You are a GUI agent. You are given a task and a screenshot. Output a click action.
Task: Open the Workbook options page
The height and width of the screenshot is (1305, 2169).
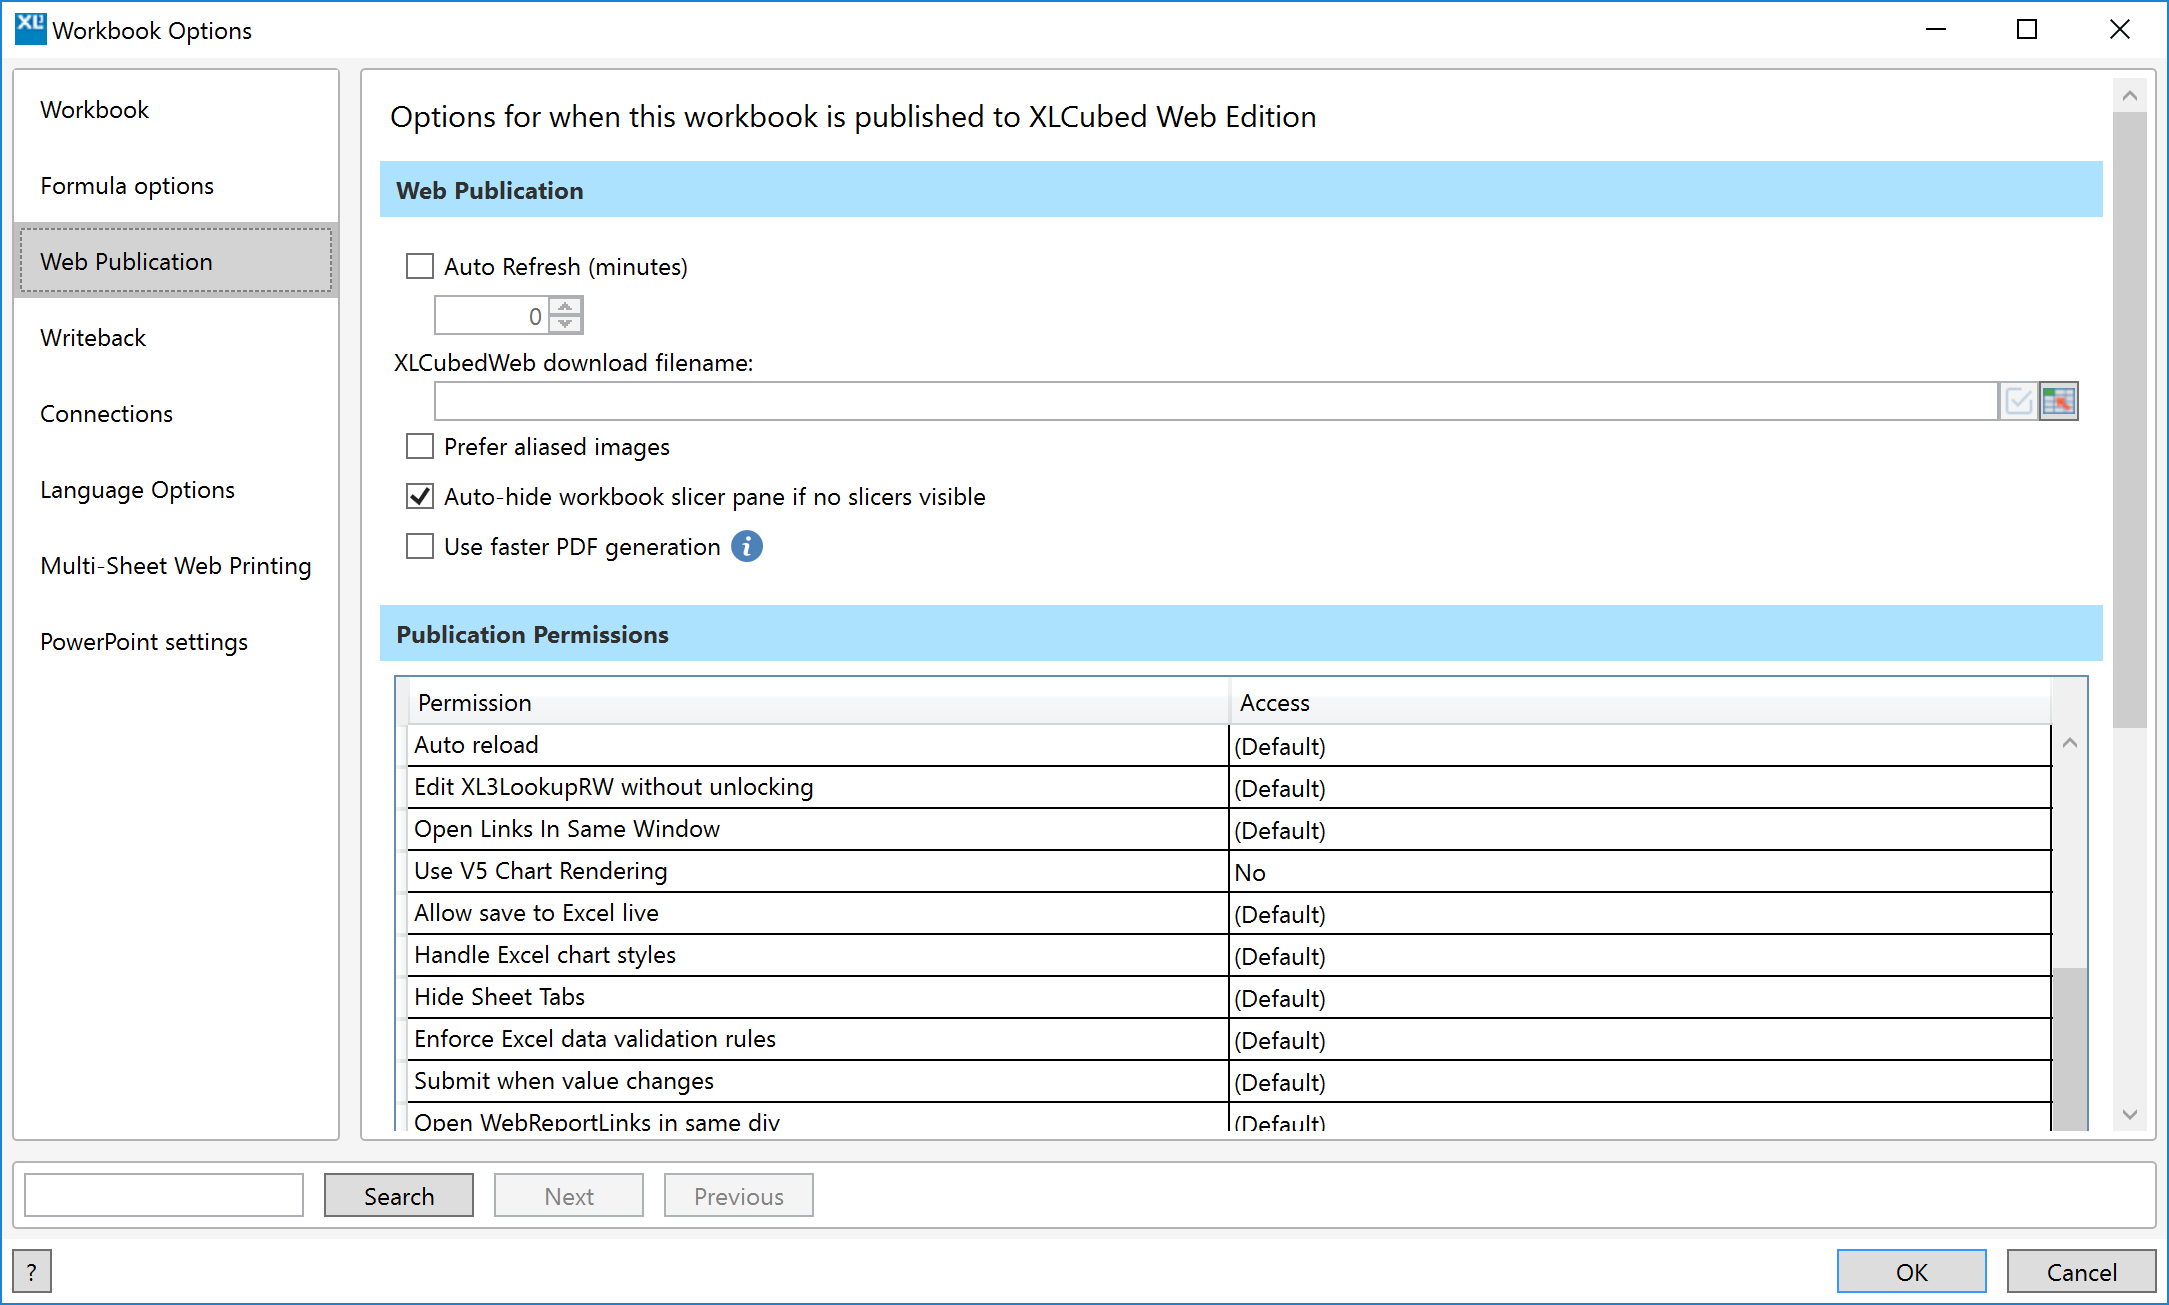tap(176, 109)
